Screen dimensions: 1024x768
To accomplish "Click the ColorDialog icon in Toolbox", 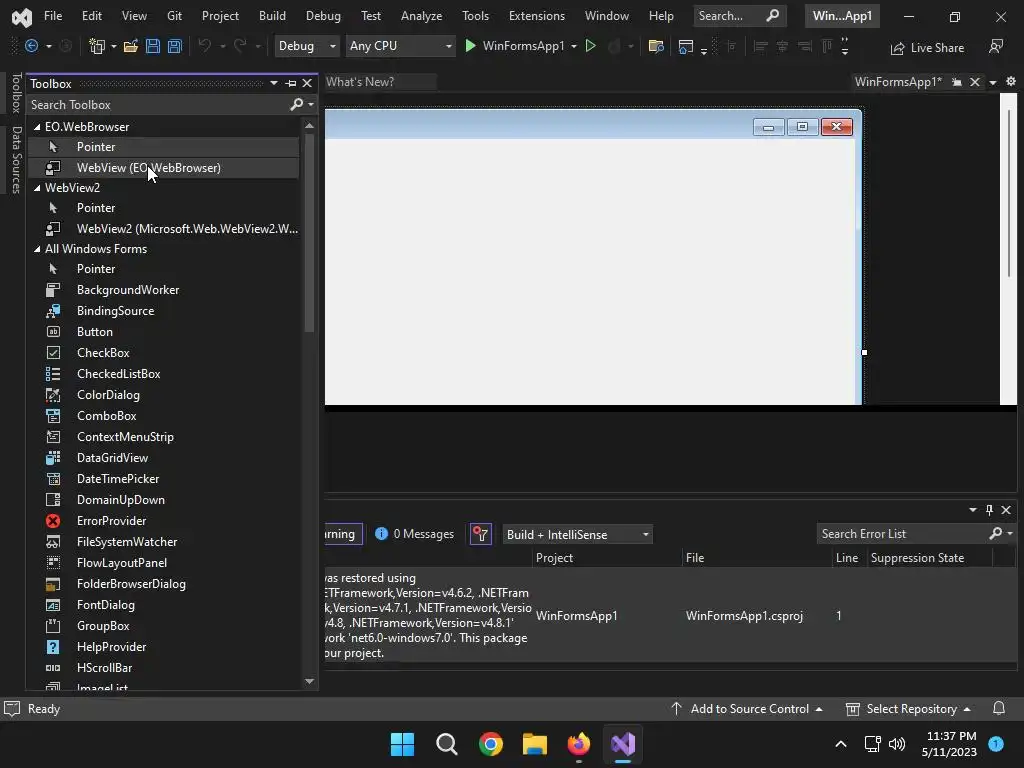I will click(53, 394).
